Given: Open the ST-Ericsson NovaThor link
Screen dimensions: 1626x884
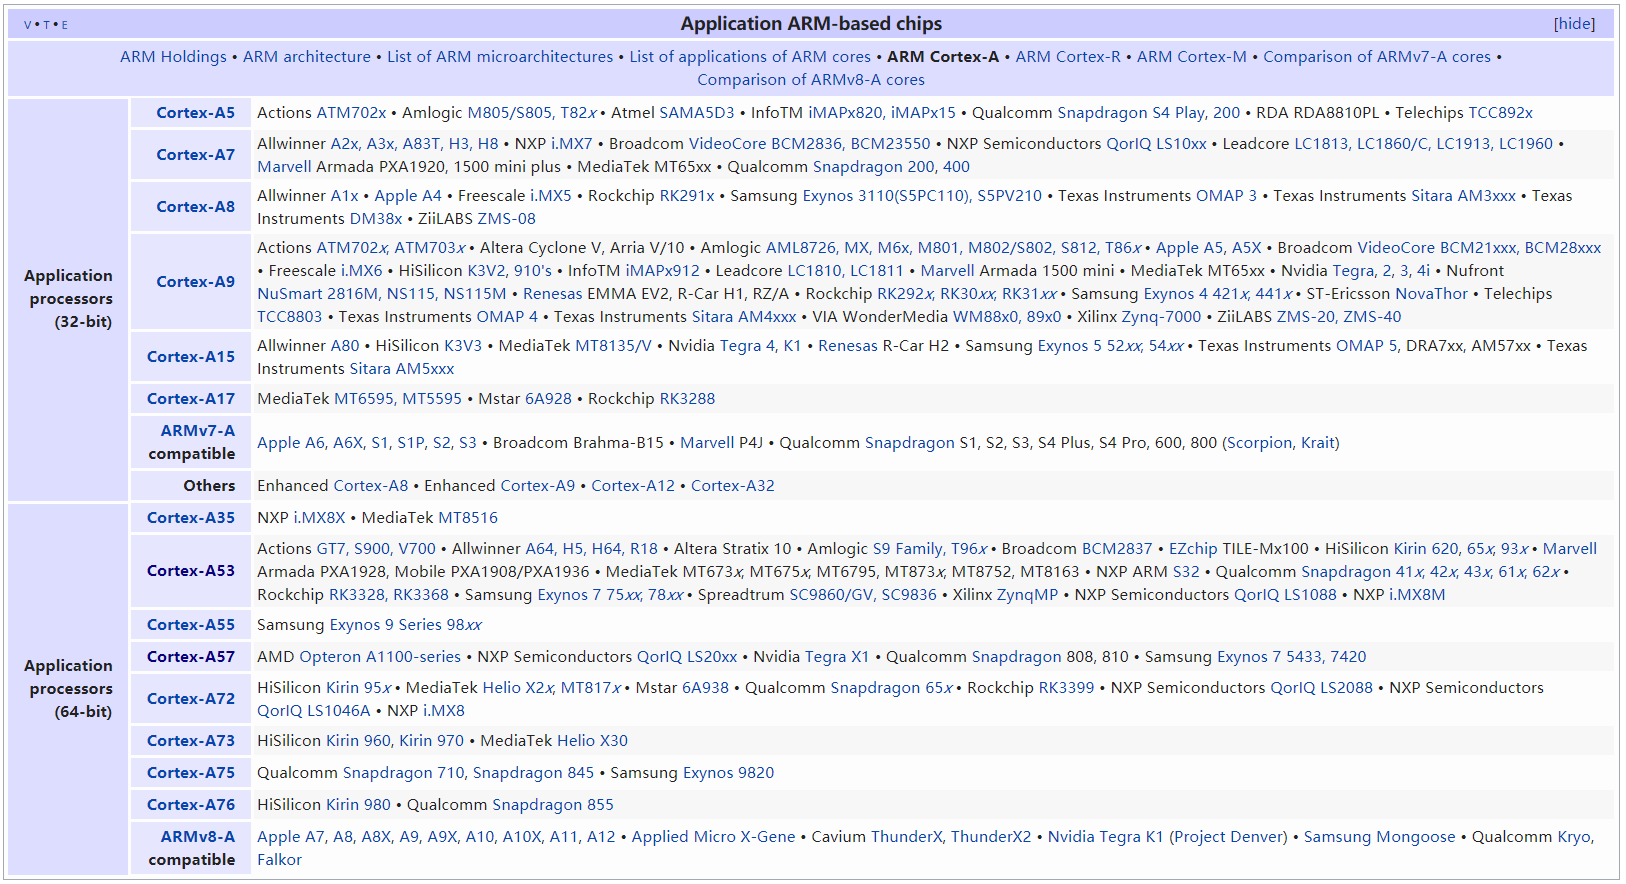Looking at the screenshot, I should [1431, 294].
